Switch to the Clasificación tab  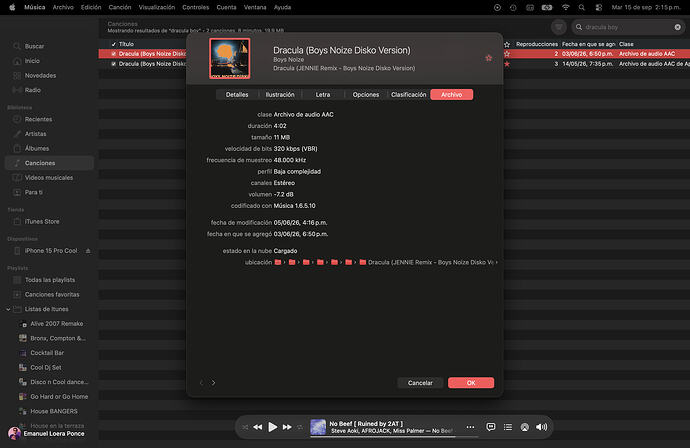coord(408,95)
